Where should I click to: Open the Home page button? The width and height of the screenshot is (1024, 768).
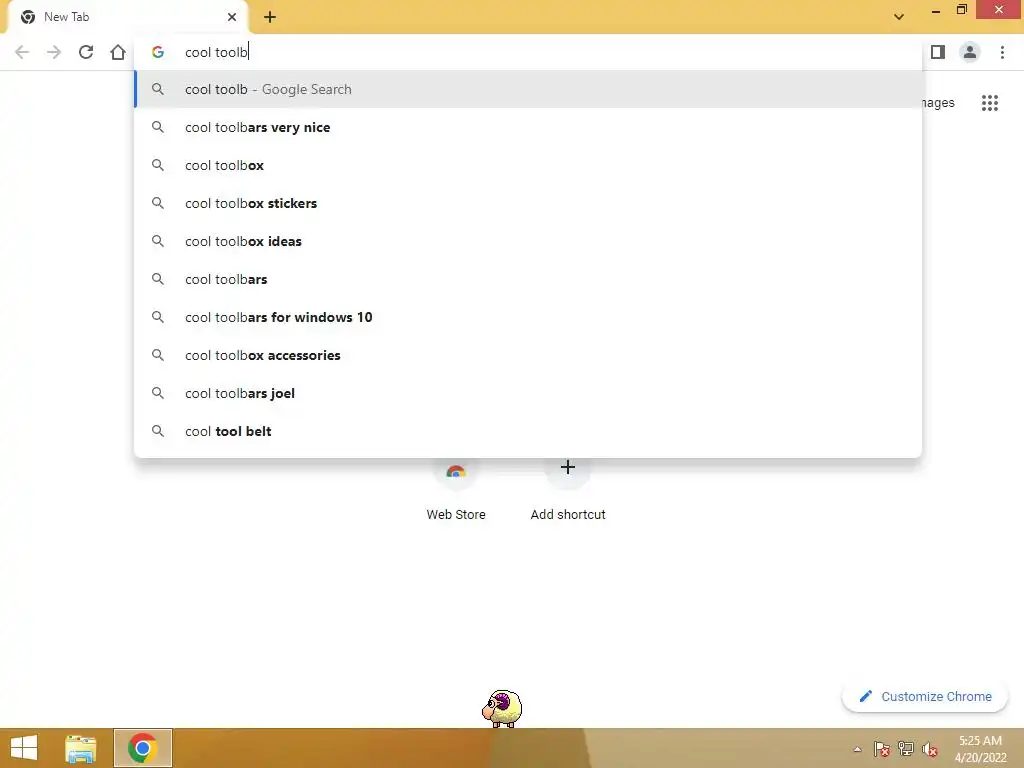[x=118, y=52]
